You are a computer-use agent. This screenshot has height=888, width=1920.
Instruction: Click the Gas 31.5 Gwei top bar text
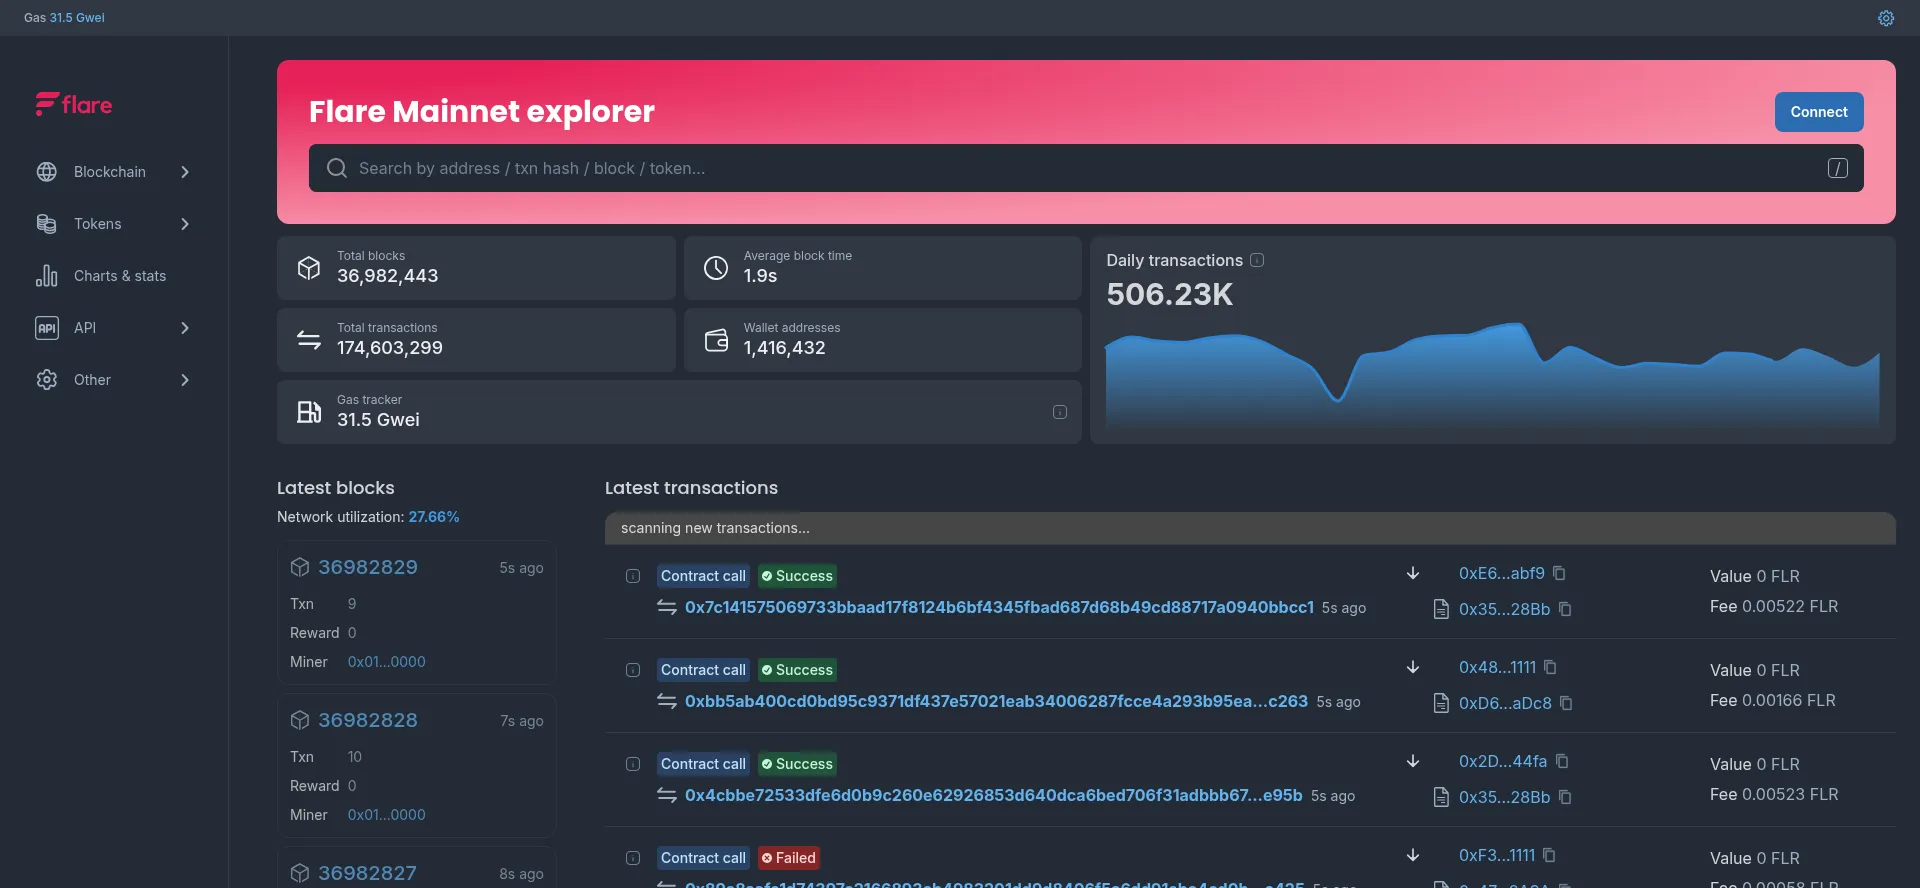(64, 18)
